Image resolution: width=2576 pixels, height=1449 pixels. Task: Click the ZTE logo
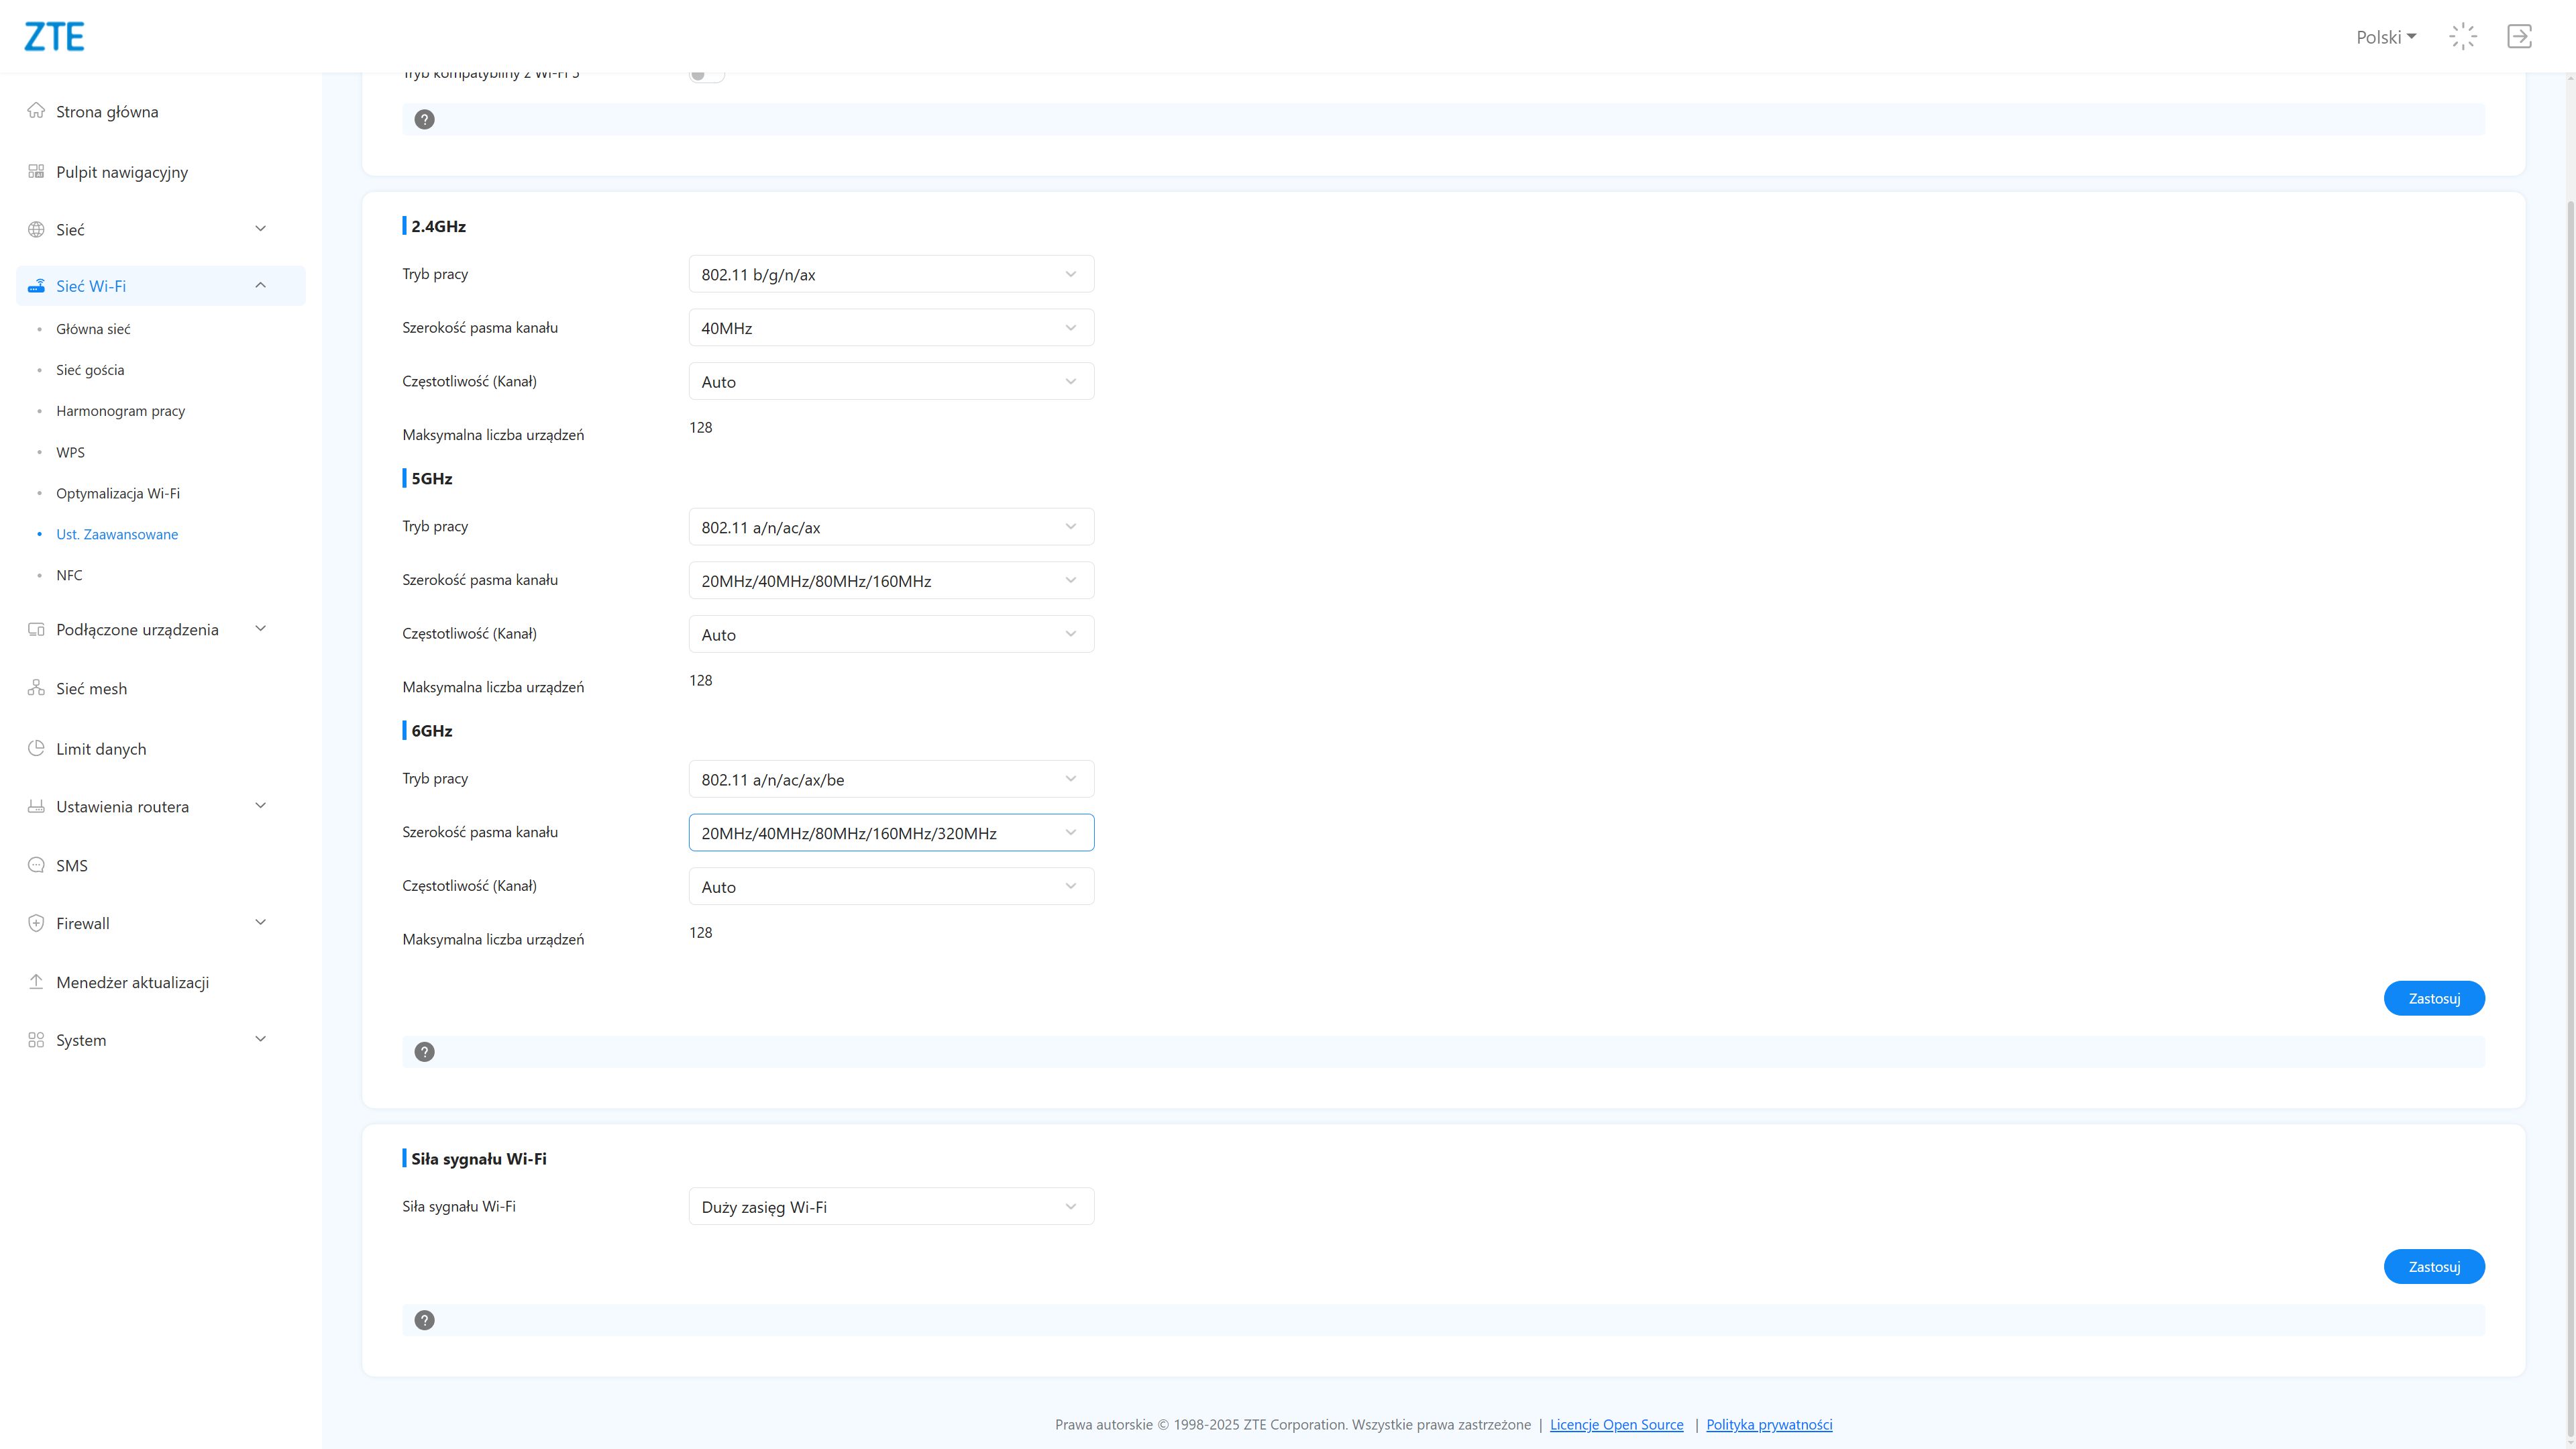click(x=54, y=37)
